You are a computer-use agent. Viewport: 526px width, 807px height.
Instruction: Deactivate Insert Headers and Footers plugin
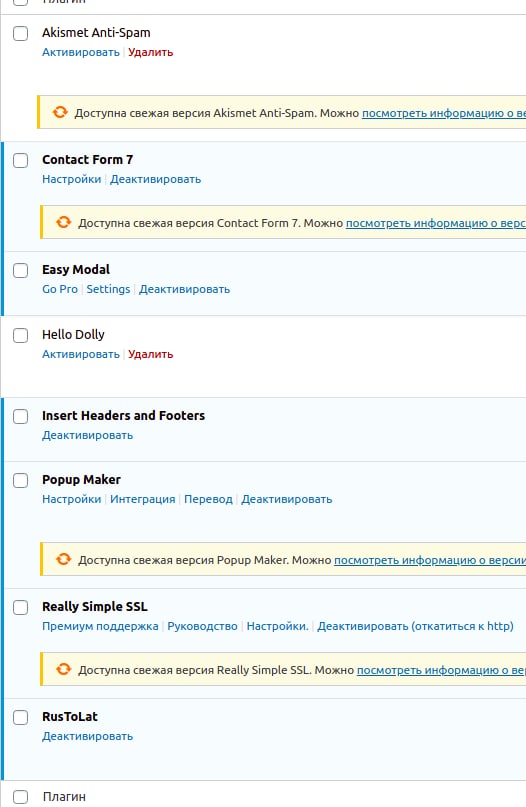click(87, 435)
